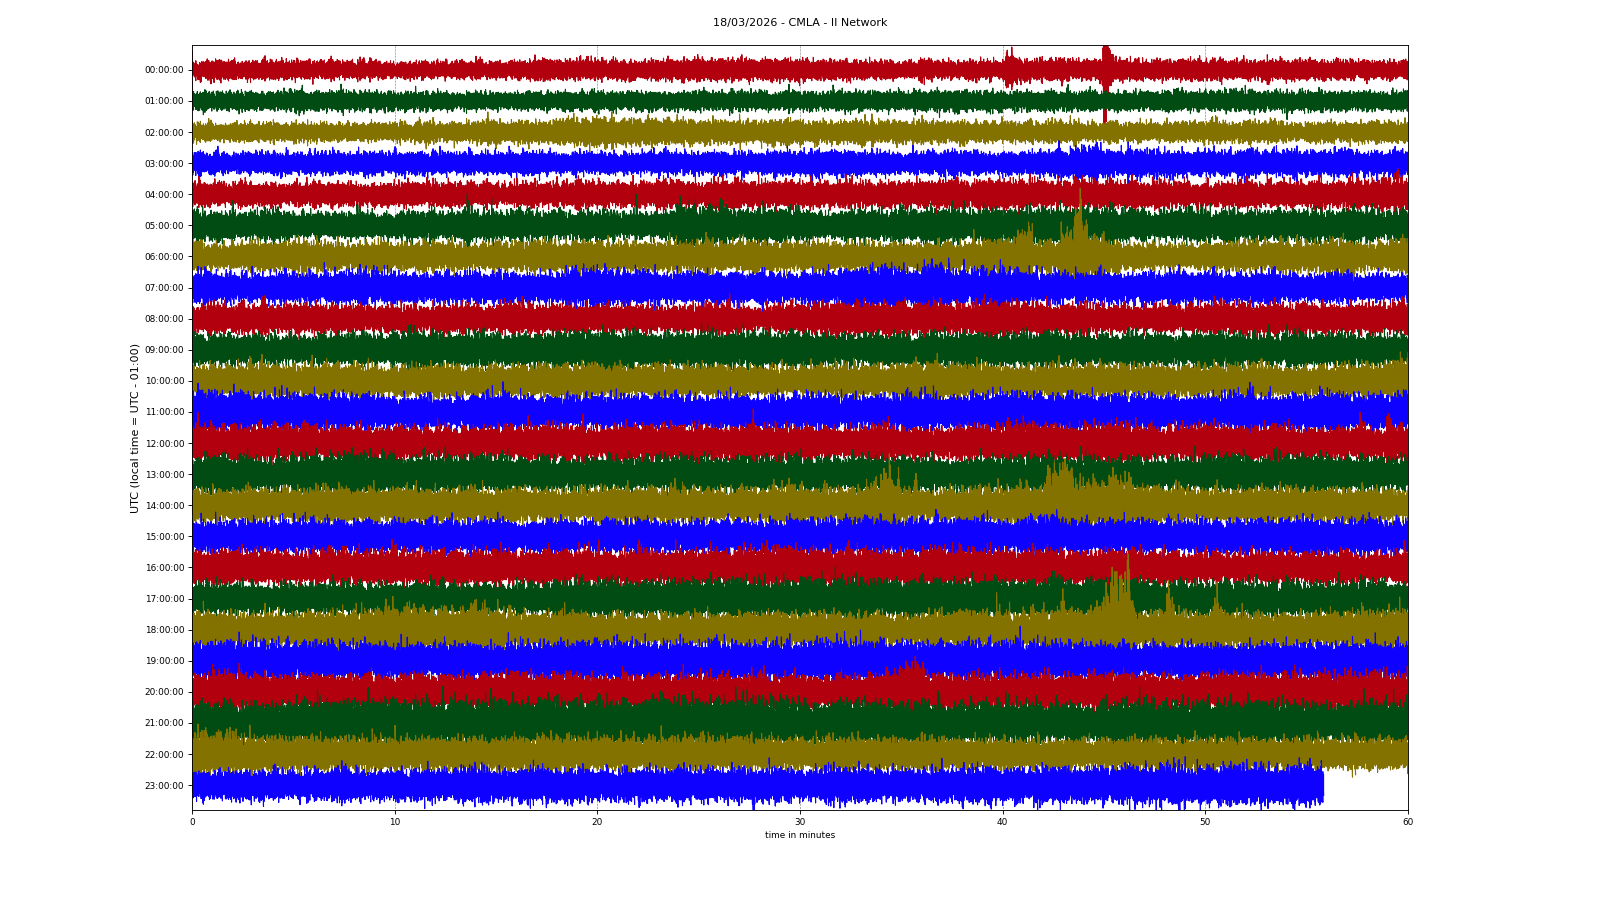Click the blank gap after the 23:00 blue trace
This screenshot has height=900, width=1600.
[1365, 788]
